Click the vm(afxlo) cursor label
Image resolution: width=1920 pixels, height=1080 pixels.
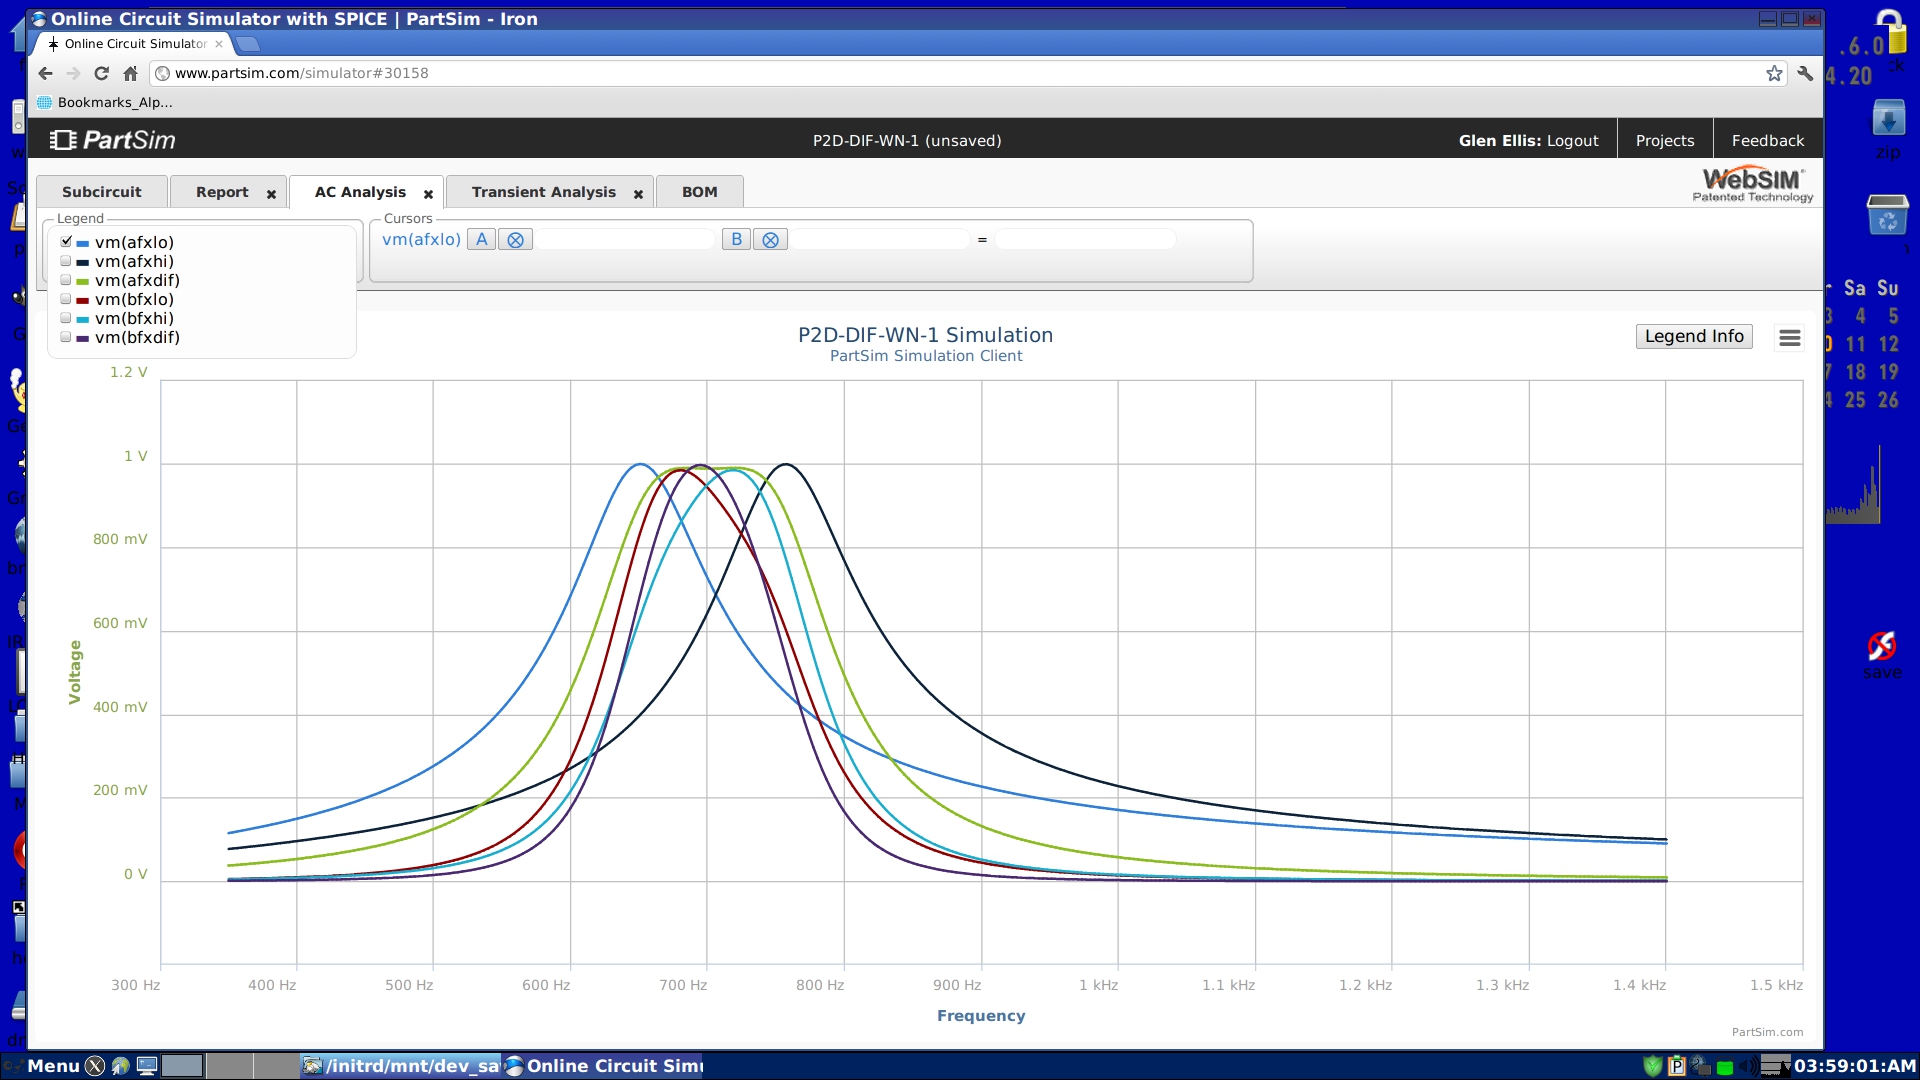[x=421, y=239]
